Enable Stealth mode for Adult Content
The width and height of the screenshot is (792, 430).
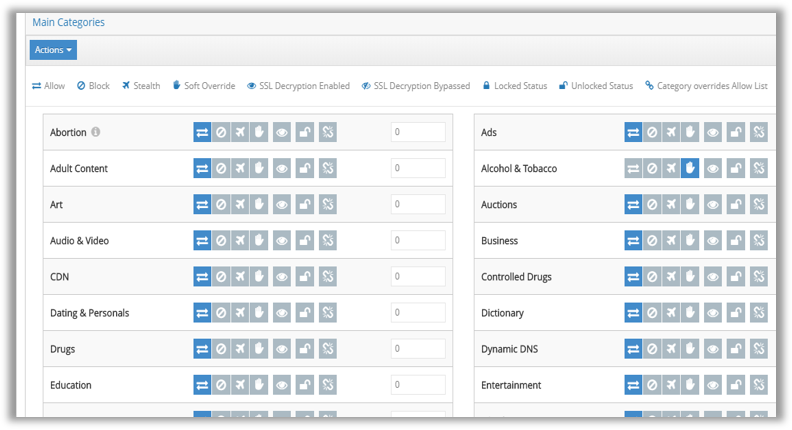(240, 168)
